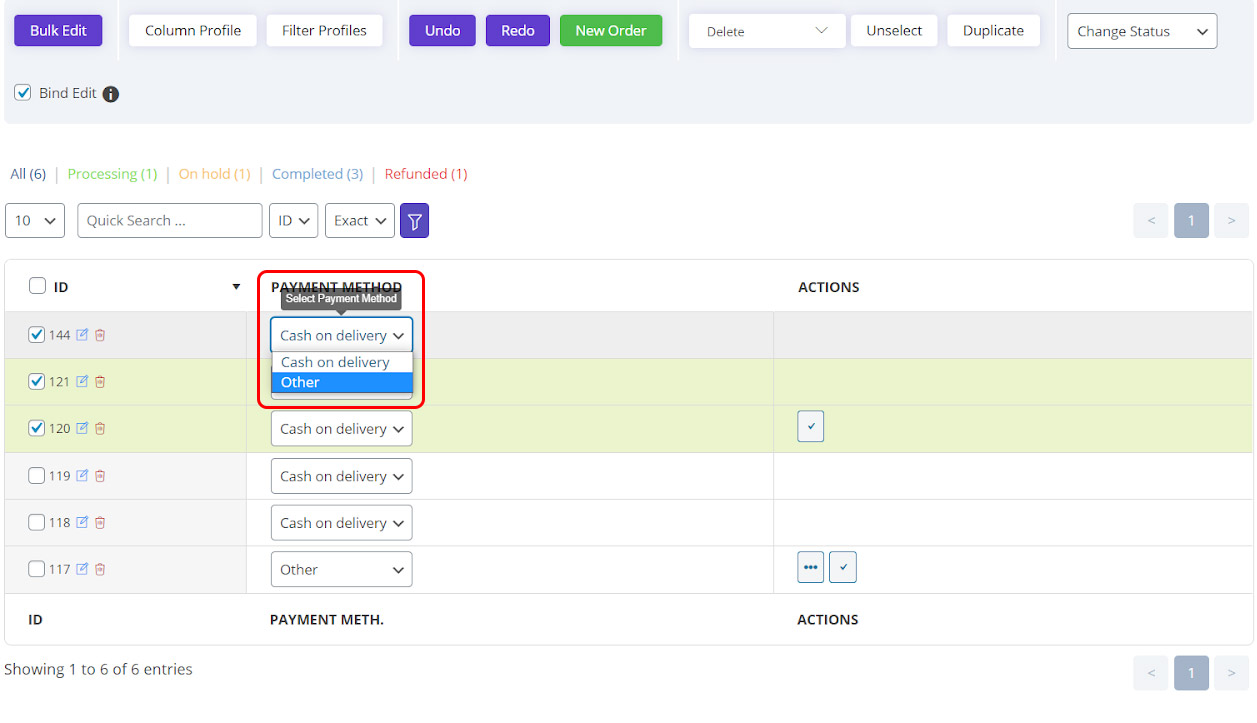The height and width of the screenshot is (723, 1257).
Task: View the Processing orders filter
Action: tap(112, 173)
